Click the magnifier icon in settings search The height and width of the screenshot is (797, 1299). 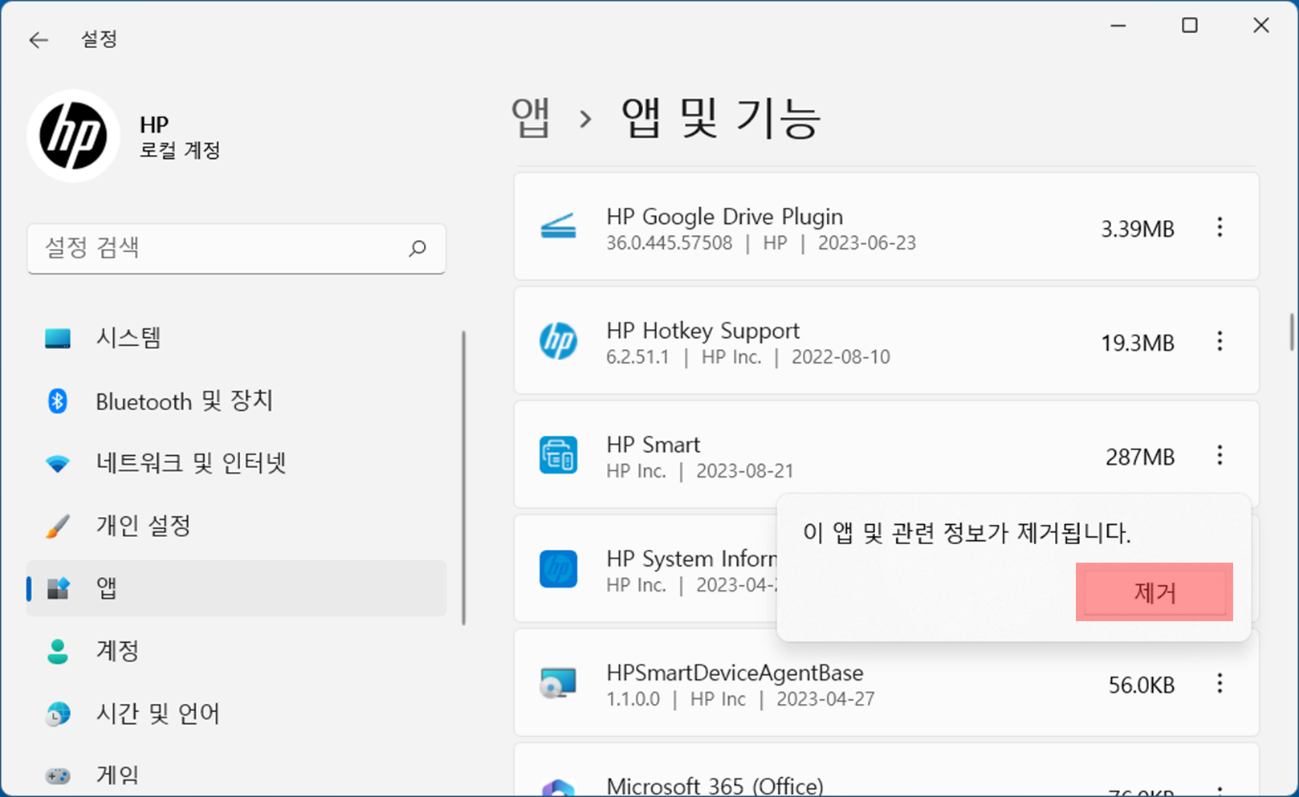417,248
